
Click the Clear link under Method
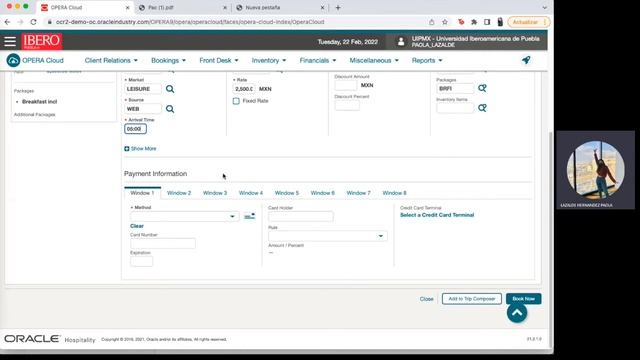click(137, 226)
